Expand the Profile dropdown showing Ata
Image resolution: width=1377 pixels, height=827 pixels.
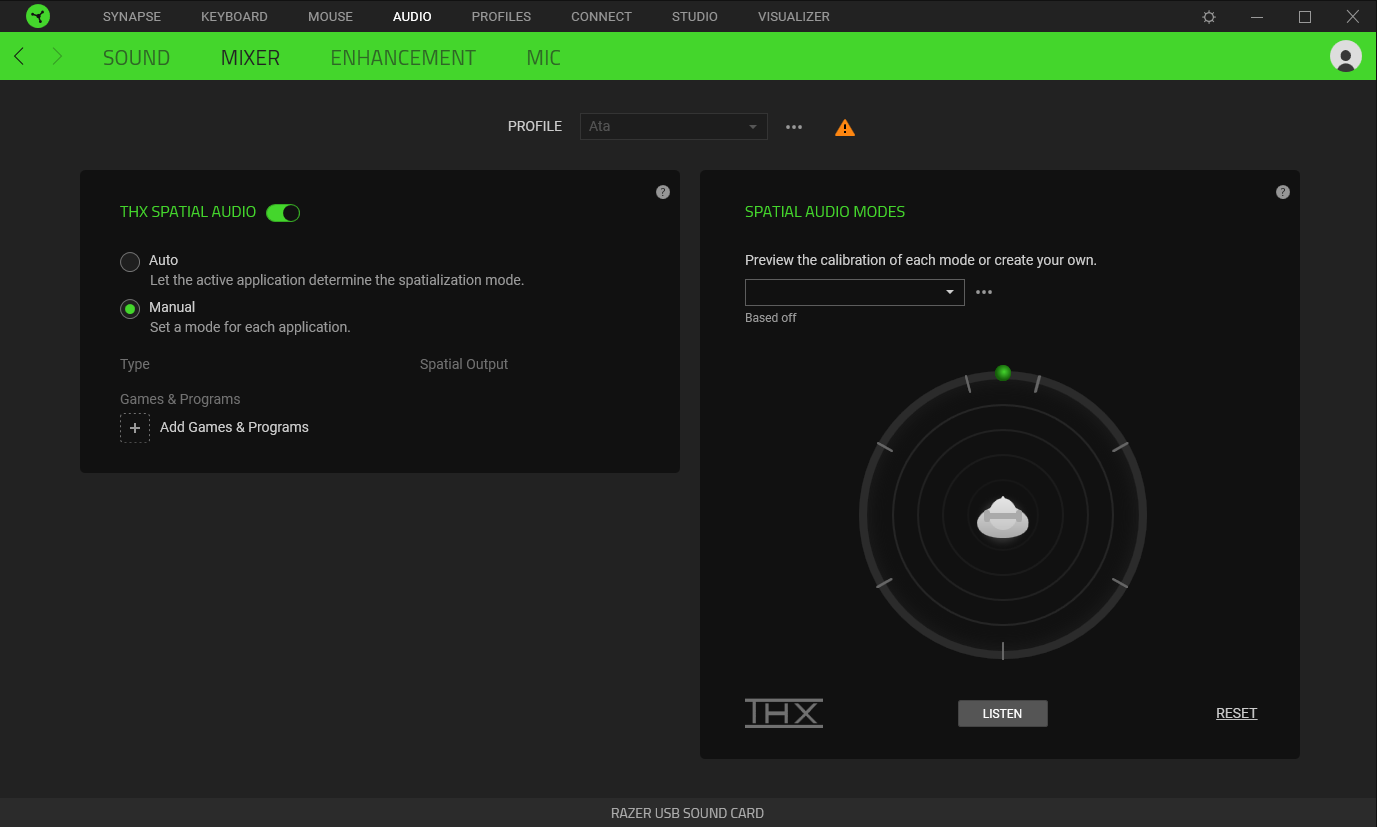click(x=674, y=127)
